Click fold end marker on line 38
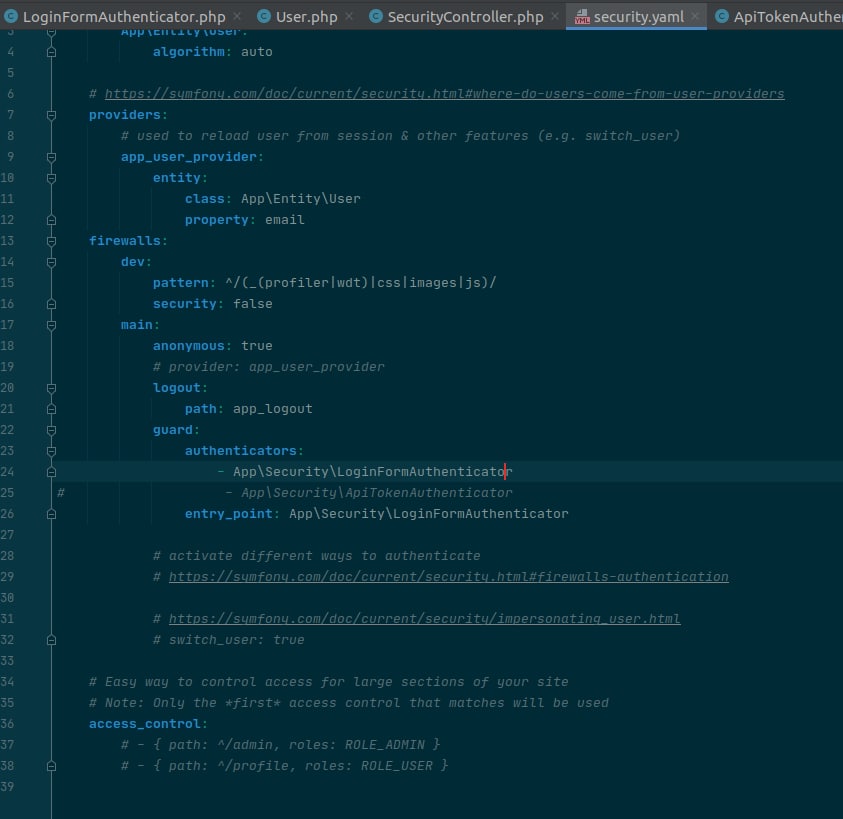 (x=51, y=765)
